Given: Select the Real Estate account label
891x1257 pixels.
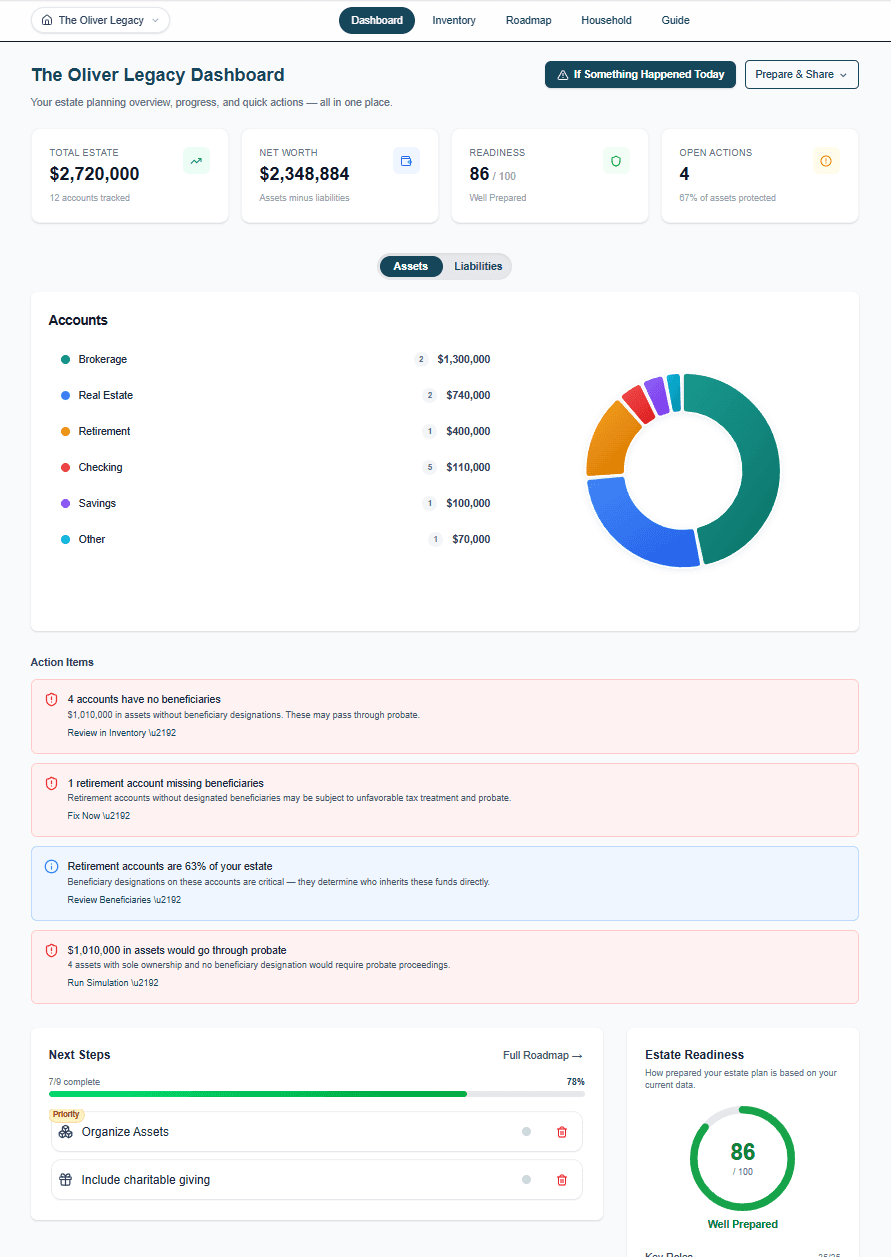Looking at the screenshot, I should pos(106,395).
